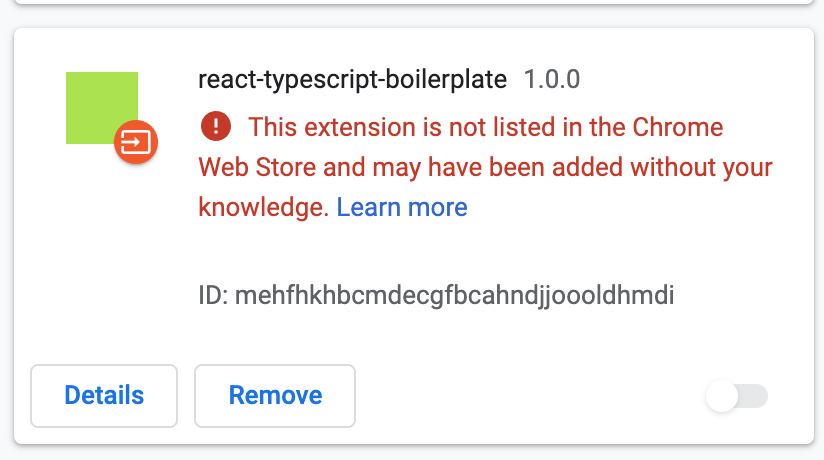824x460 pixels.
Task: Click the "ID:" label text
Action: click(213, 297)
